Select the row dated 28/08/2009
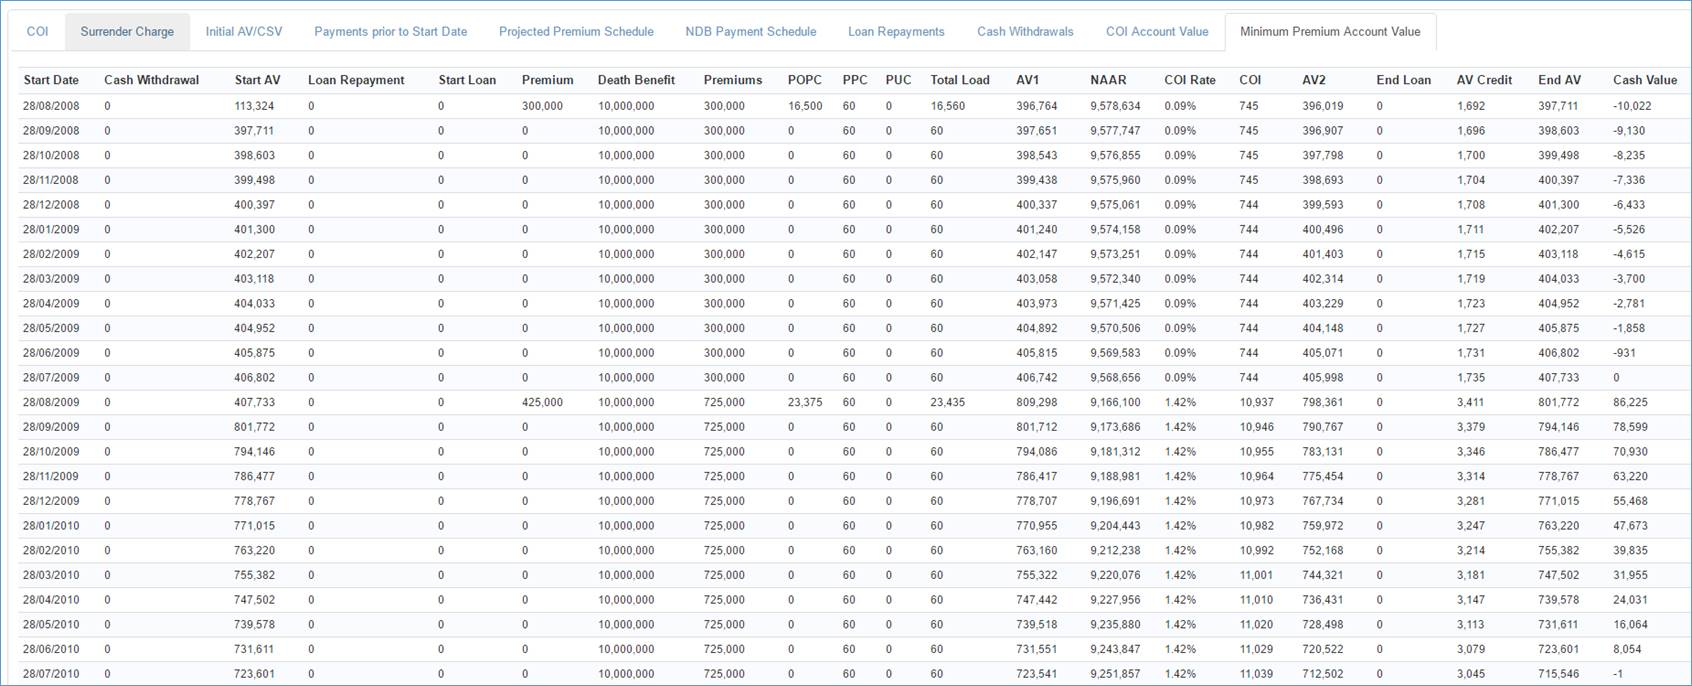 click(x=51, y=402)
